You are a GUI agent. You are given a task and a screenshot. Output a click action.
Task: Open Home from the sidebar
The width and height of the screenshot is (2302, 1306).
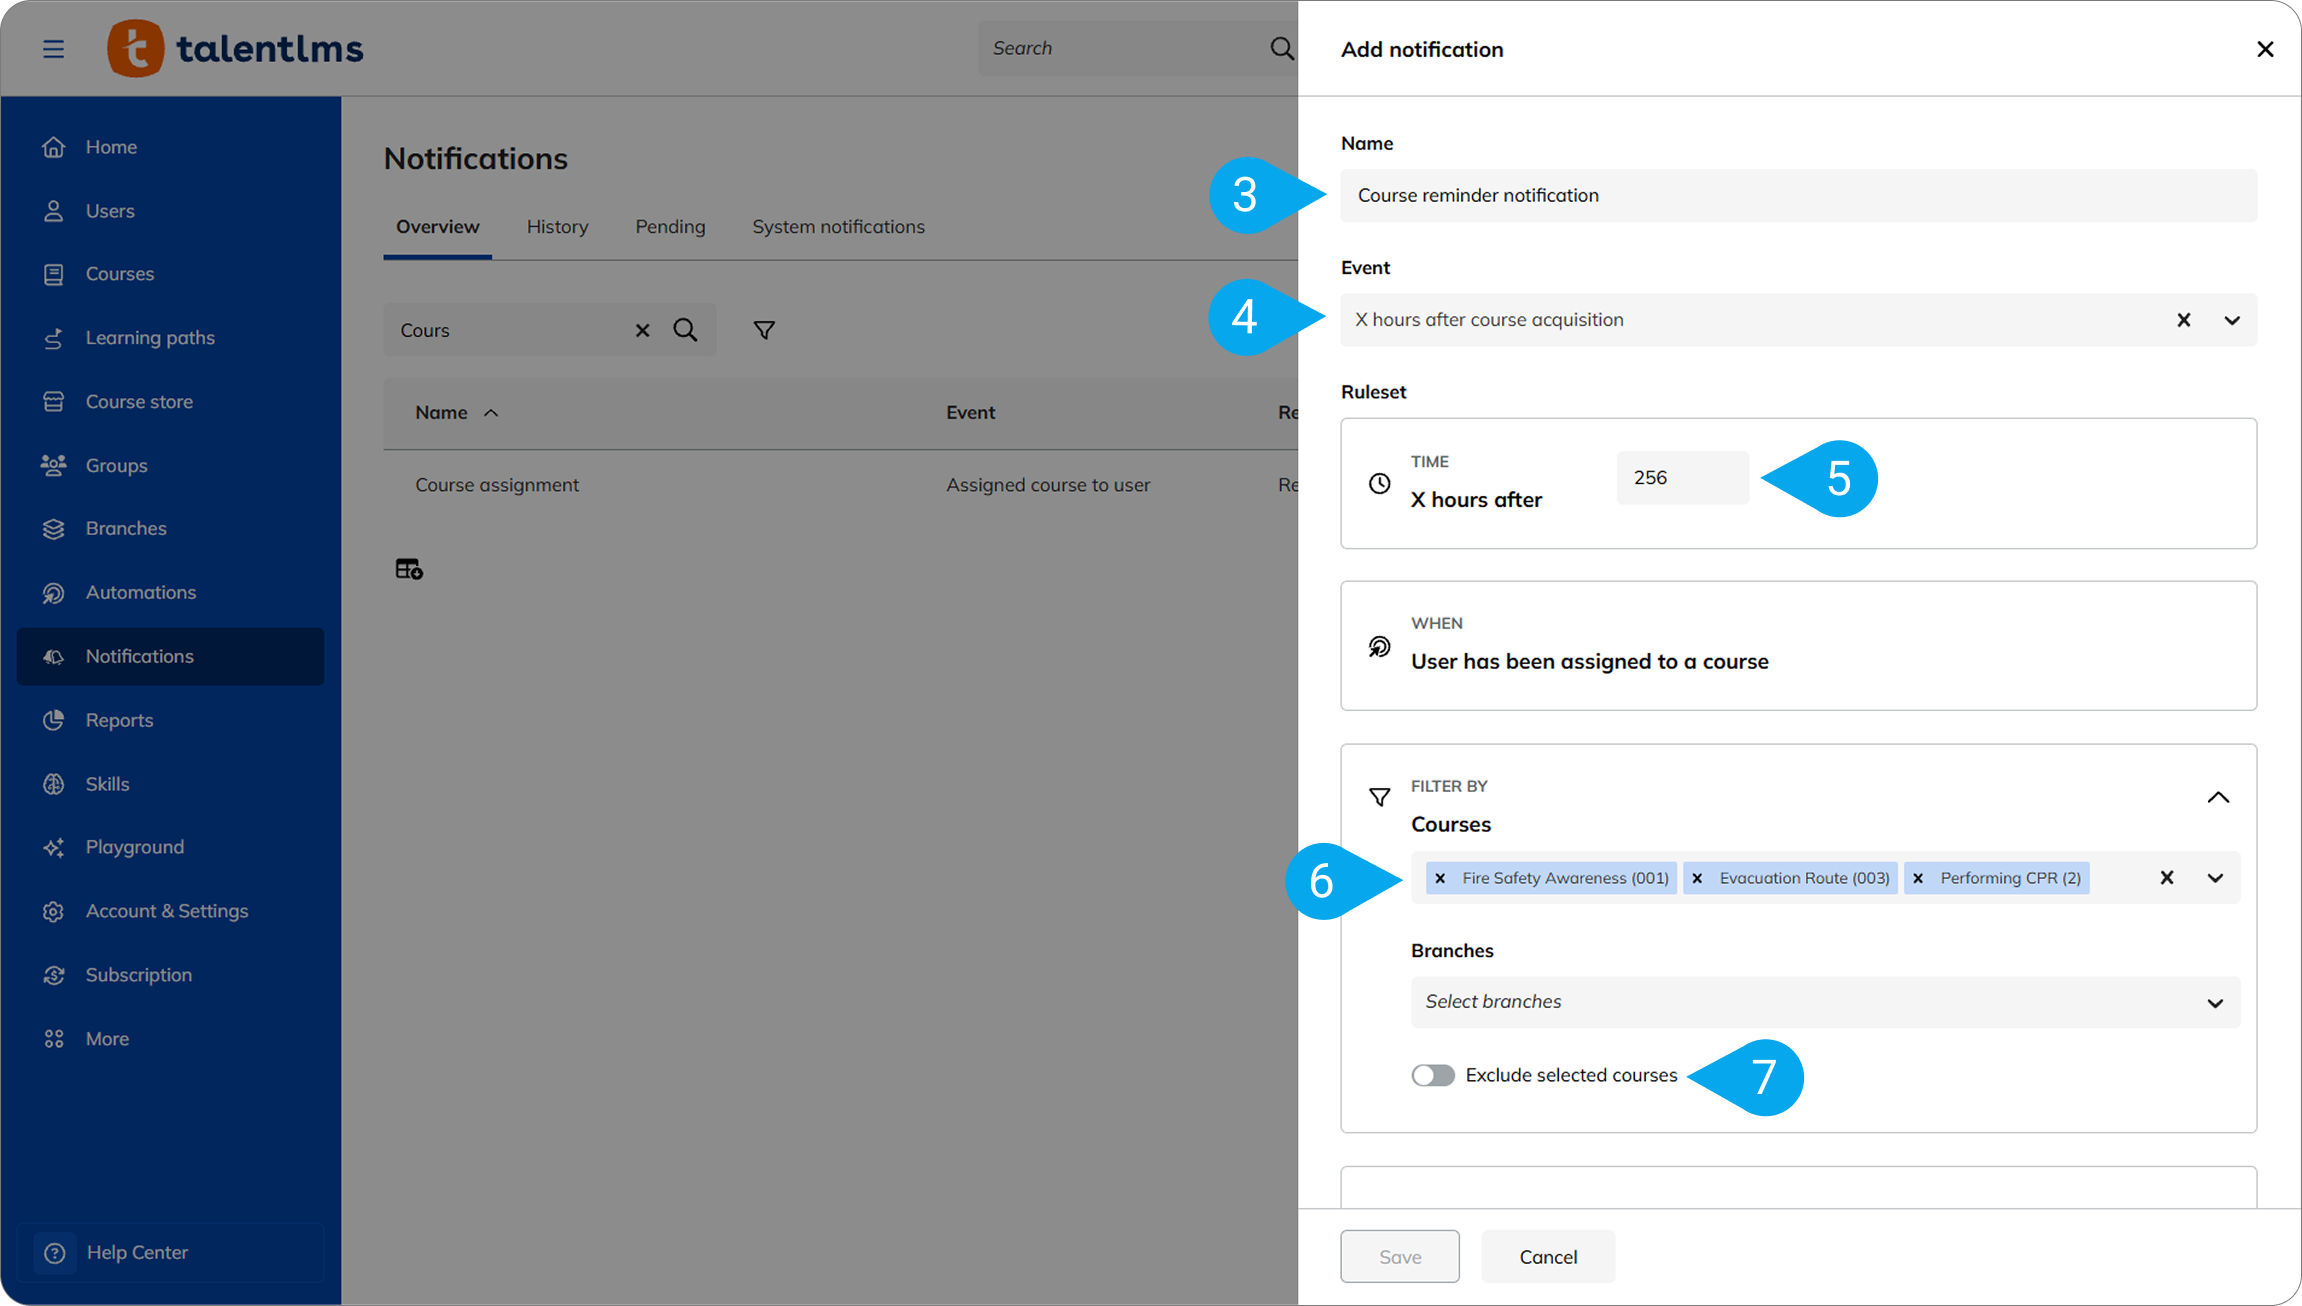[x=170, y=147]
